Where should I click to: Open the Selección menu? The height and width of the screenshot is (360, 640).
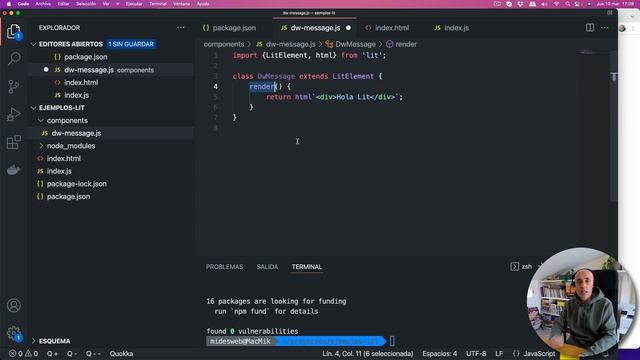click(x=86, y=4)
